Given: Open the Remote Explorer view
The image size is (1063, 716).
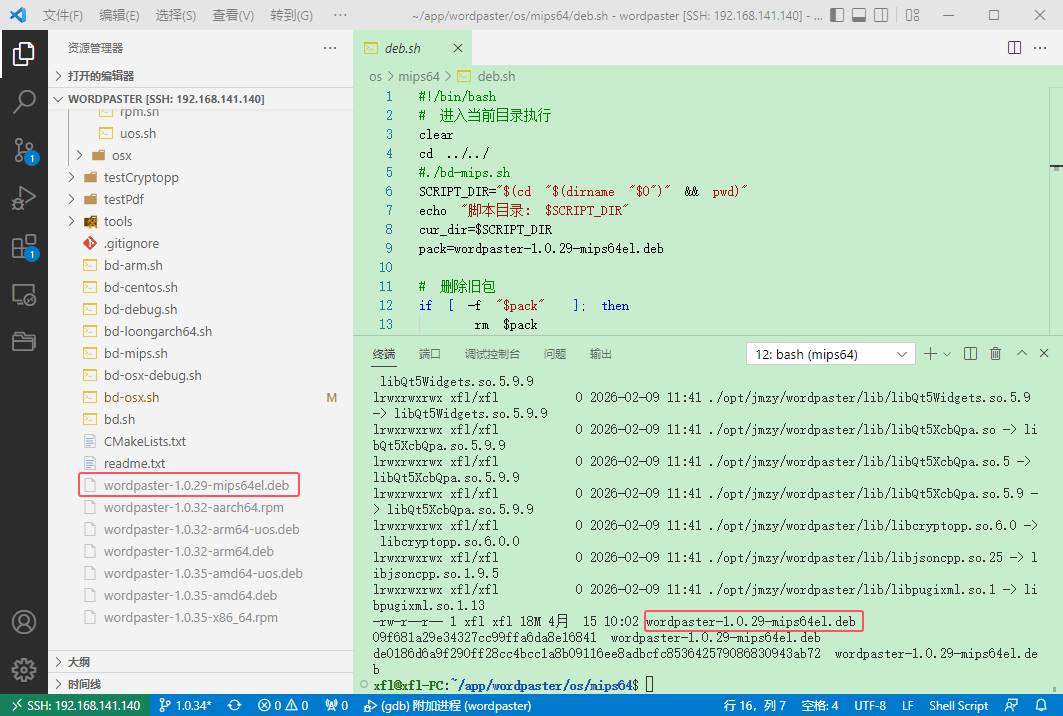Looking at the screenshot, I should 24,295.
